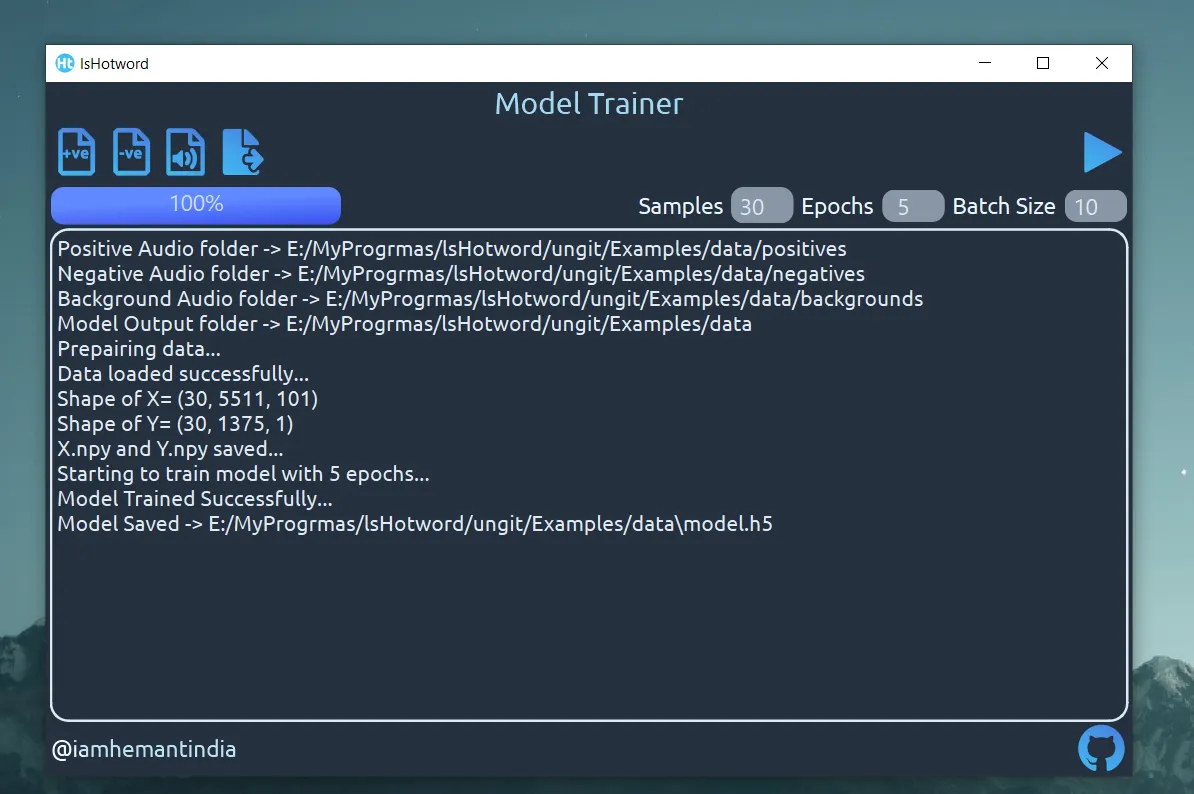
Task: Click the 100% training progress bar
Action: coord(196,206)
